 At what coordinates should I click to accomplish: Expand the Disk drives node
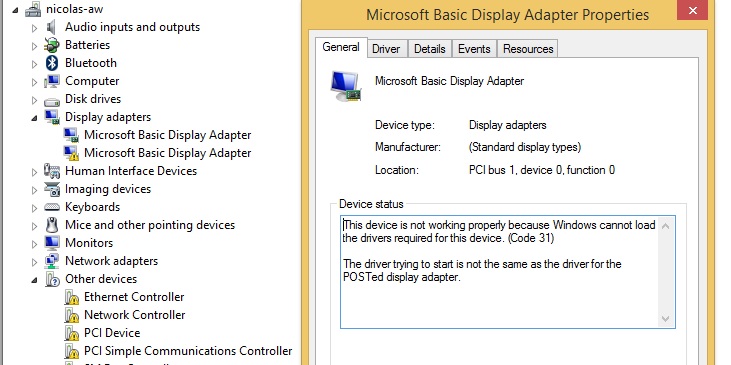[34, 100]
